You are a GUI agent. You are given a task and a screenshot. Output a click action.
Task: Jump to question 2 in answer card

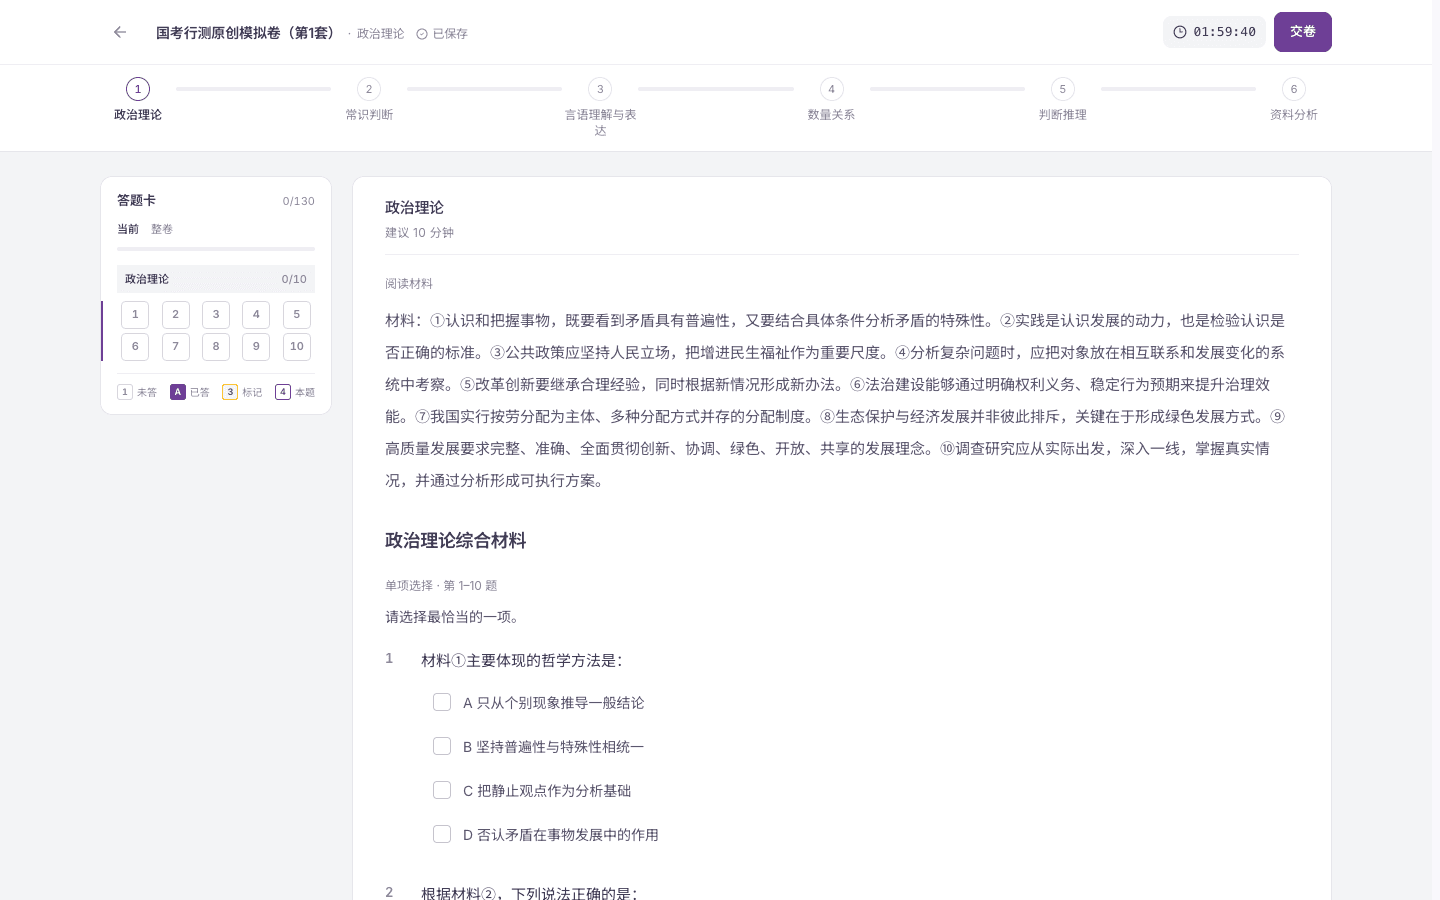(176, 315)
